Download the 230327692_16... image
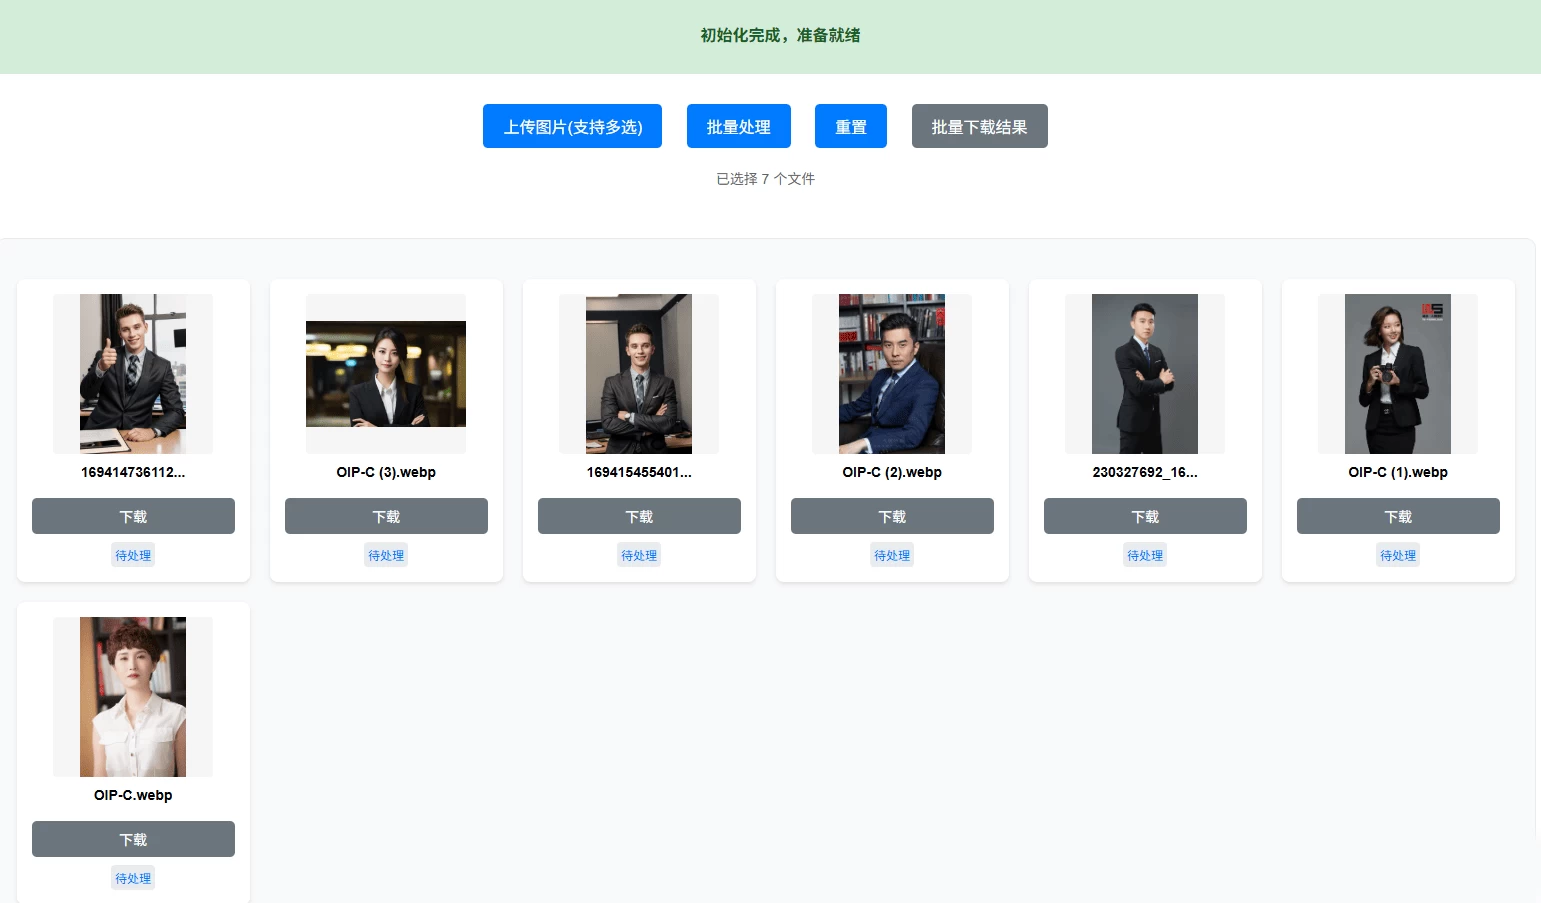Viewport: 1541px width, 903px height. pyautogui.click(x=1144, y=516)
